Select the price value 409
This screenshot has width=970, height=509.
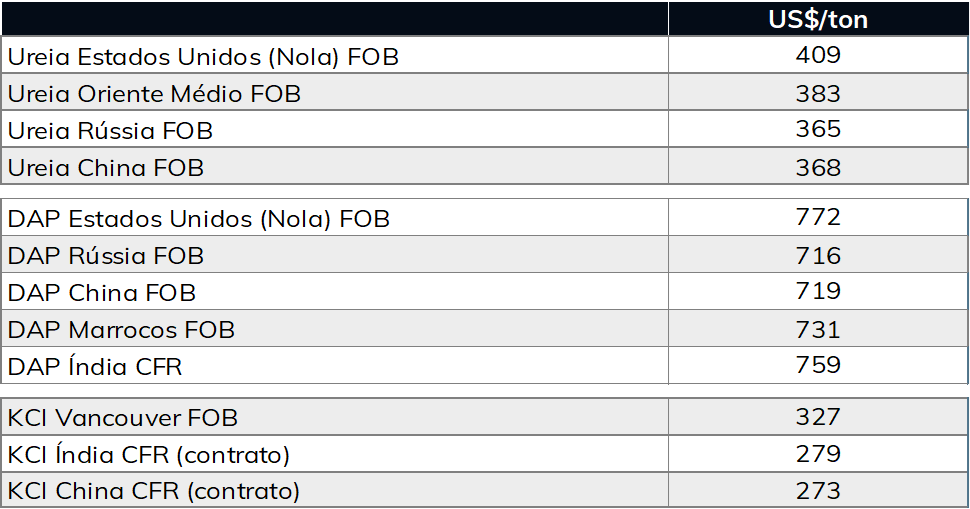coord(819,55)
